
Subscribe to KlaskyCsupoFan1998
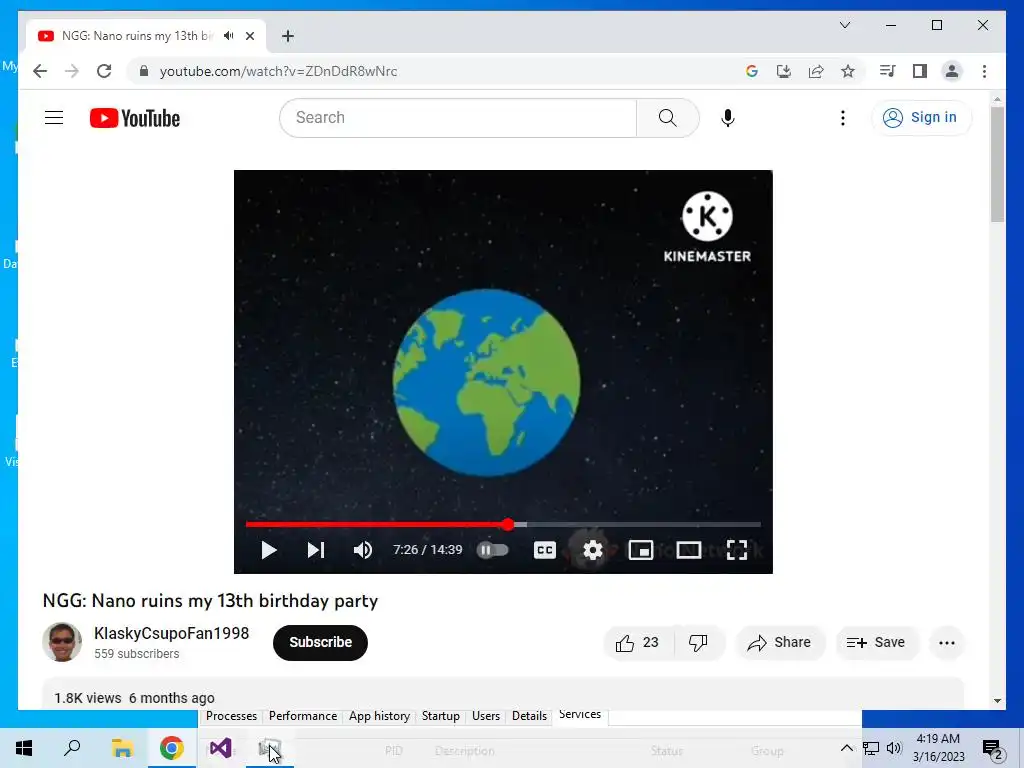coord(320,643)
